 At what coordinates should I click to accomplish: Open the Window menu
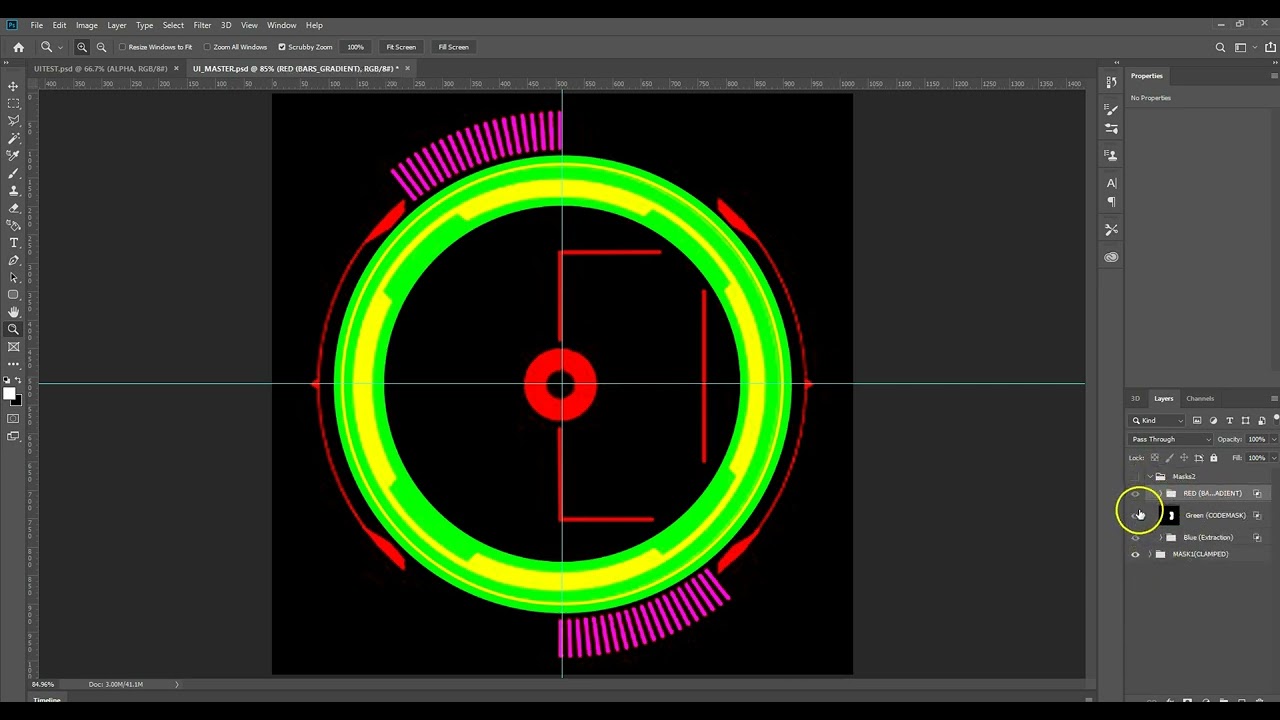point(281,25)
